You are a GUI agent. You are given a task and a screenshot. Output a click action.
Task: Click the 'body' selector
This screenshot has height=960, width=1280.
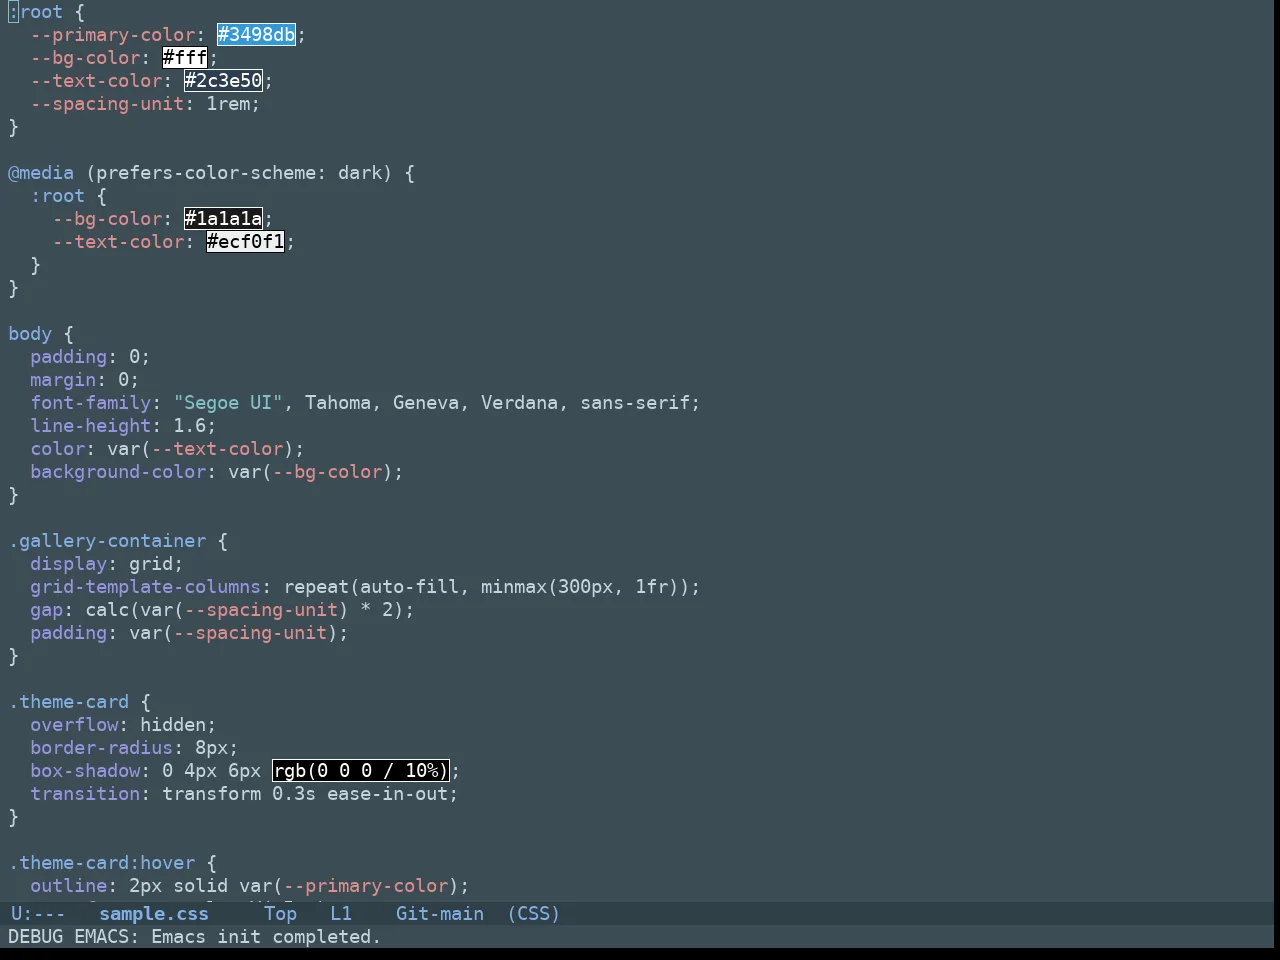pyautogui.click(x=30, y=334)
